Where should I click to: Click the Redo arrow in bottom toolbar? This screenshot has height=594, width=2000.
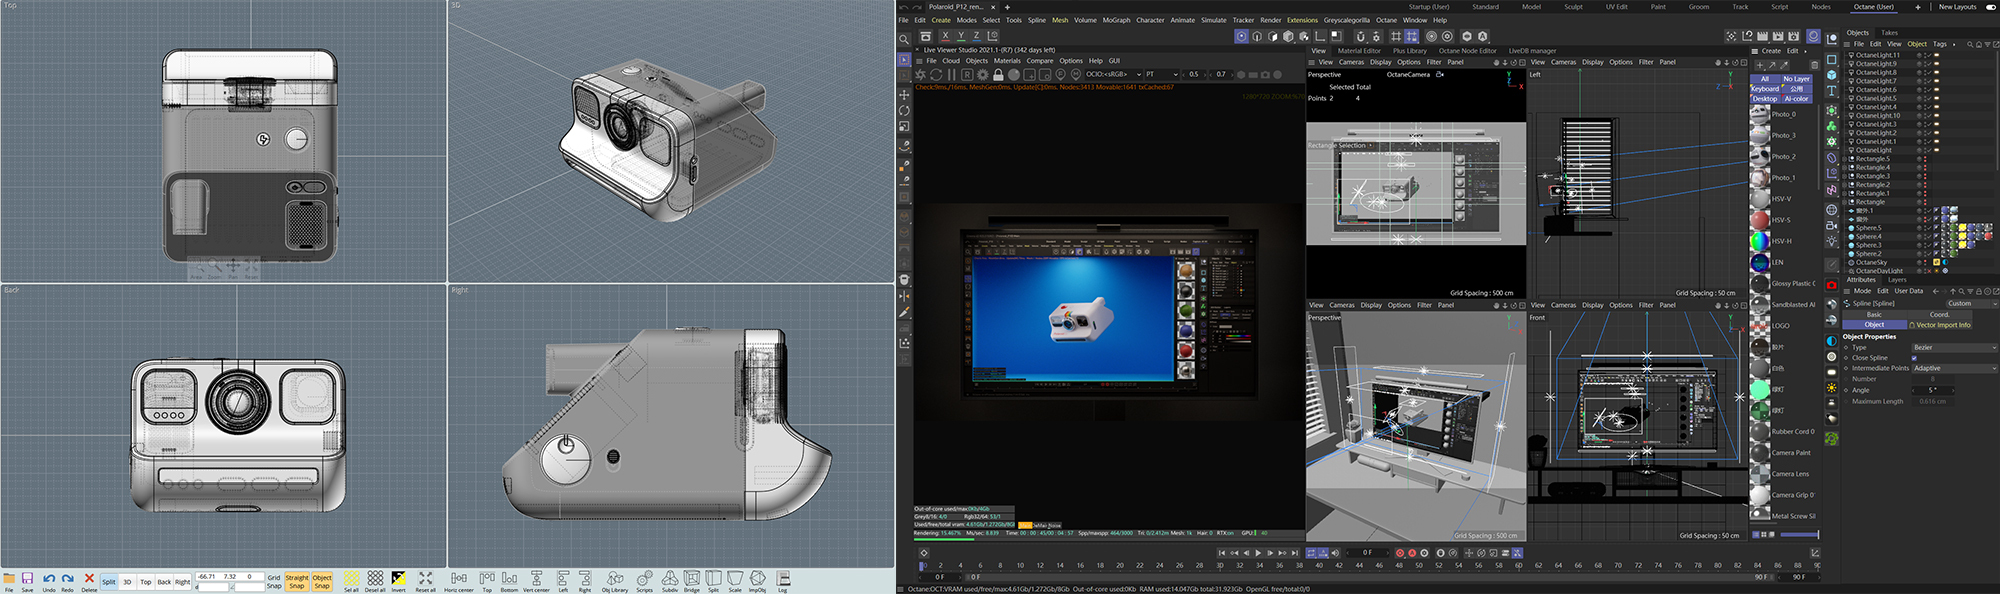click(x=68, y=578)
